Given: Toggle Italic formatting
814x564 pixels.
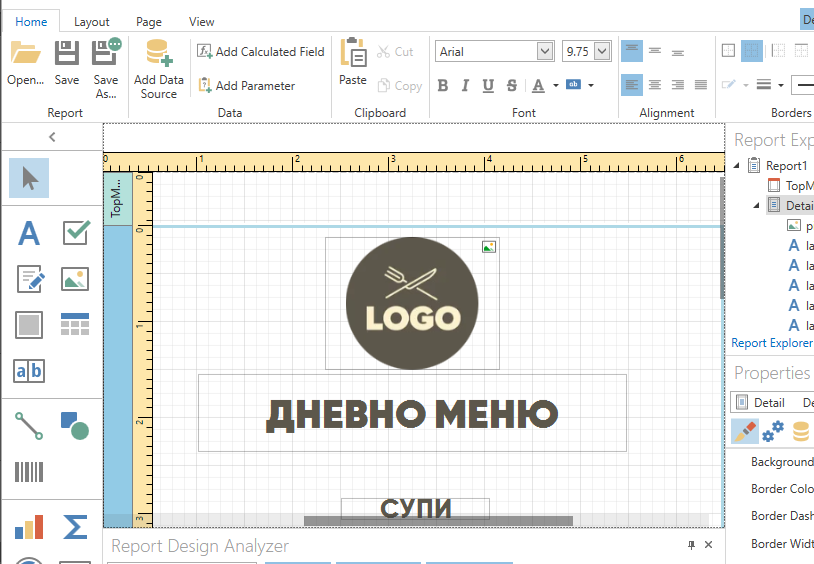Looking at the screenshot, I should tap(466, 86).
